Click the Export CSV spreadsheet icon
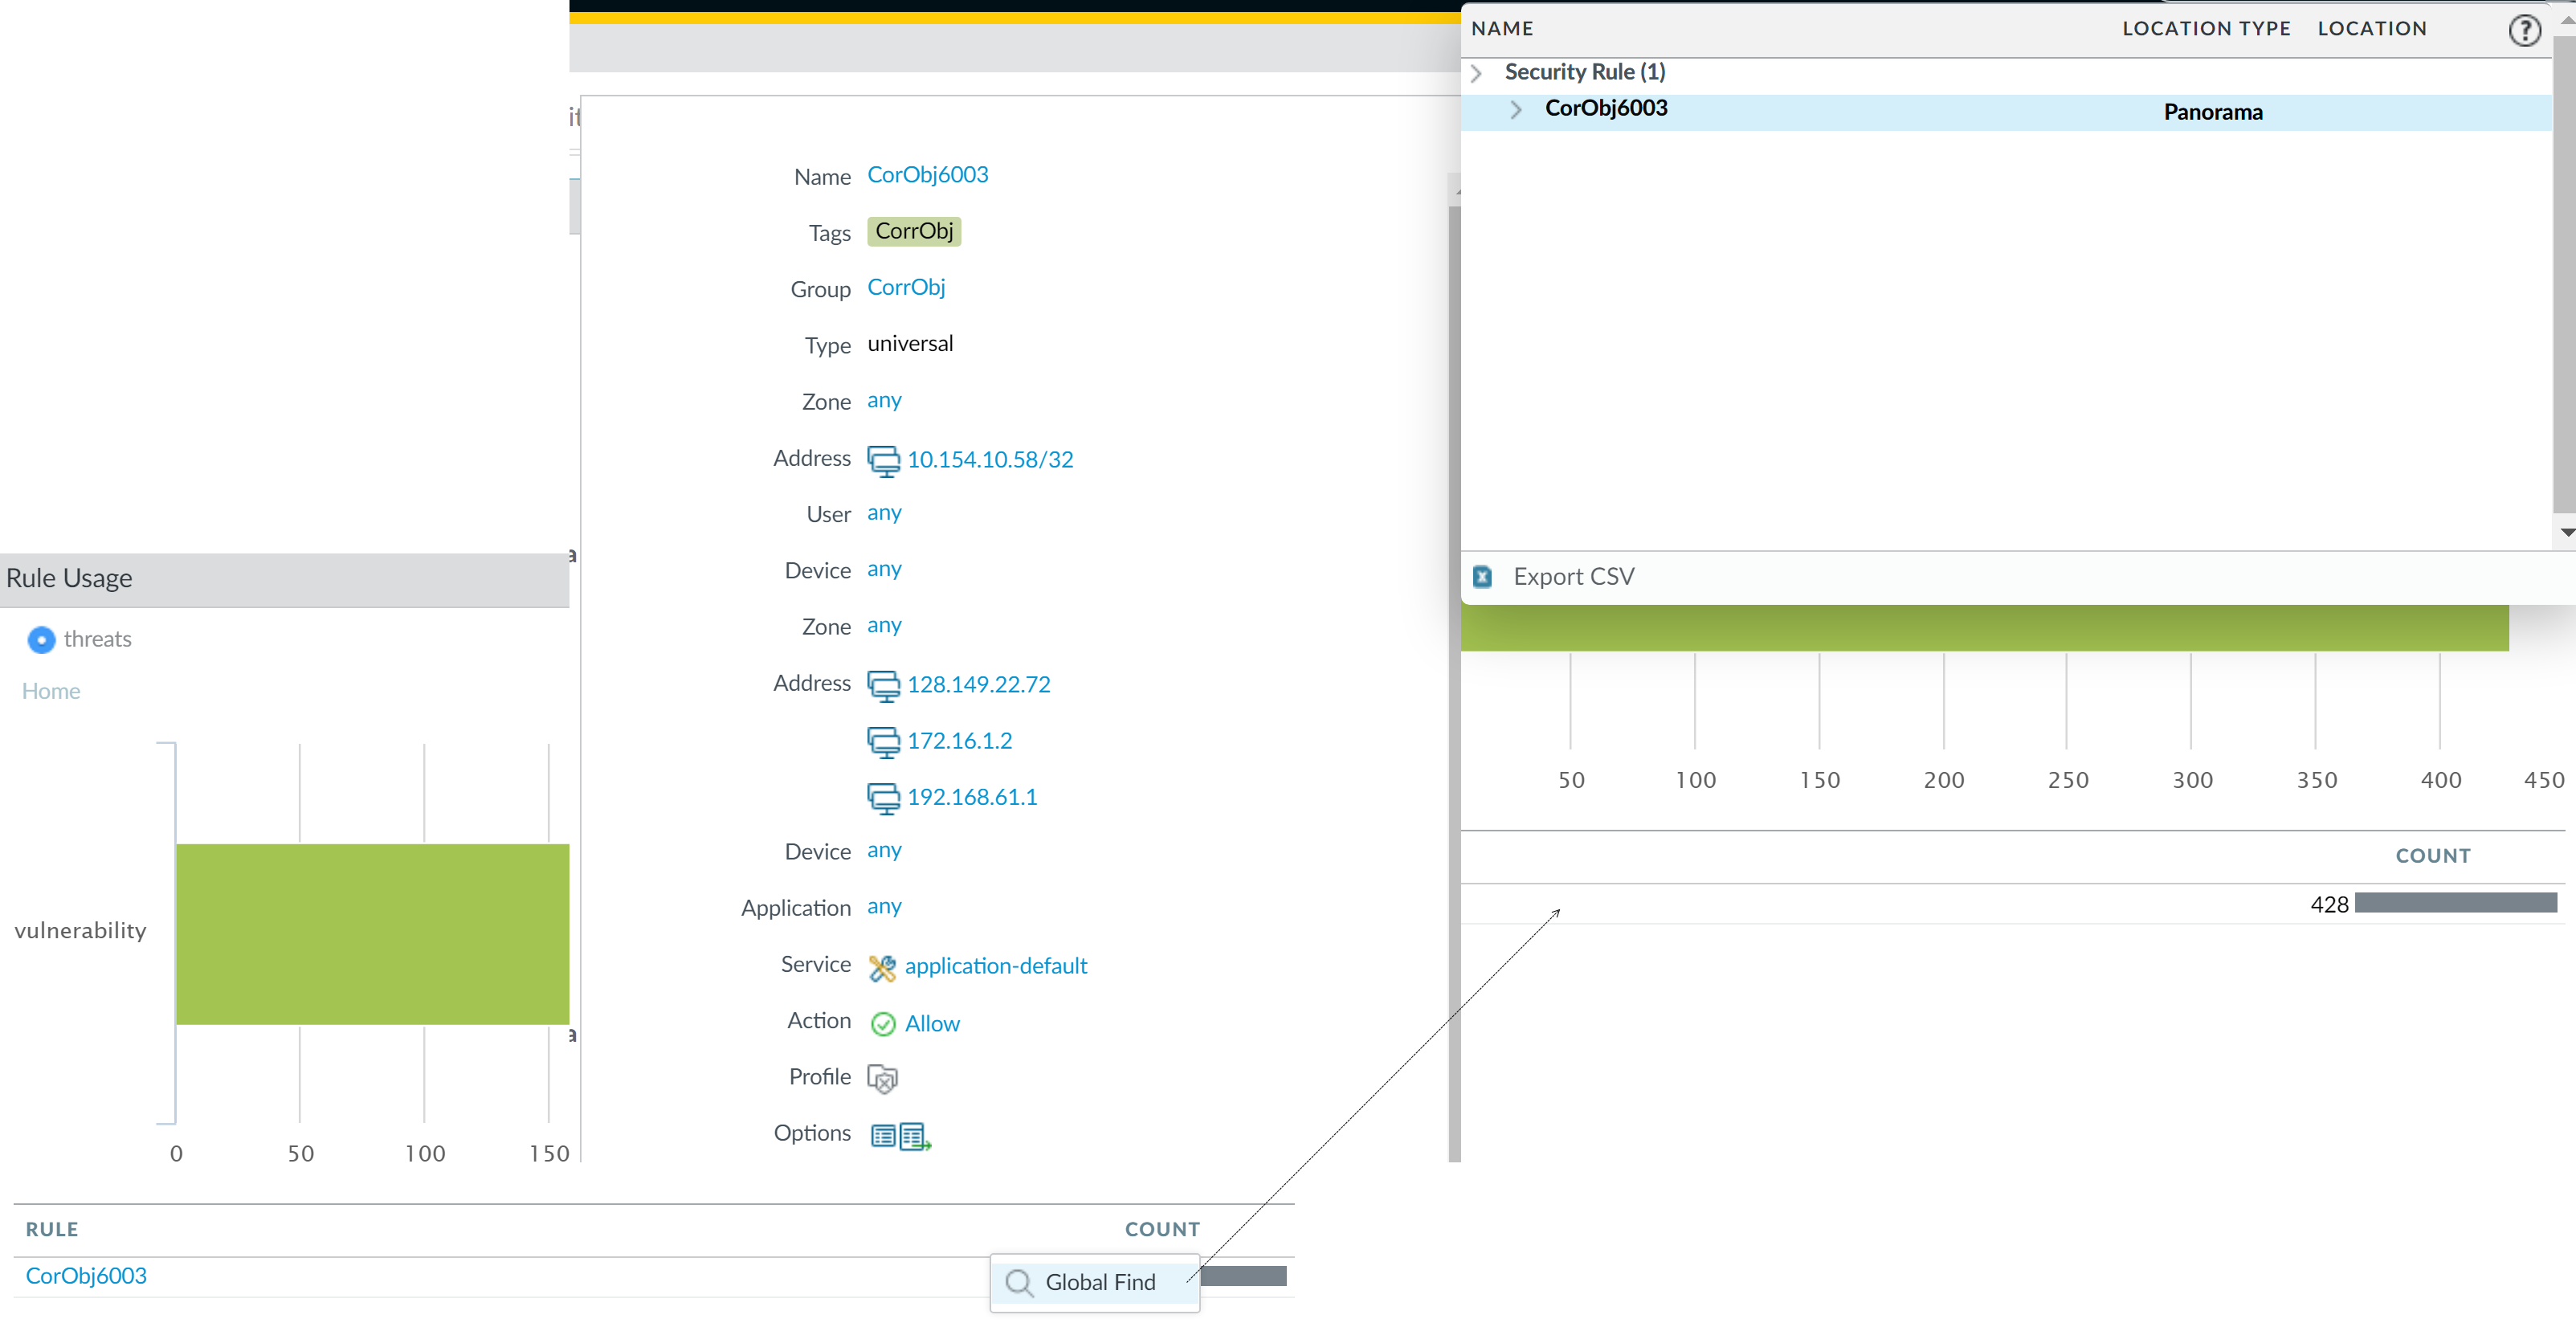Viewport: 2576px width, 1323px height. (1482, 577)
